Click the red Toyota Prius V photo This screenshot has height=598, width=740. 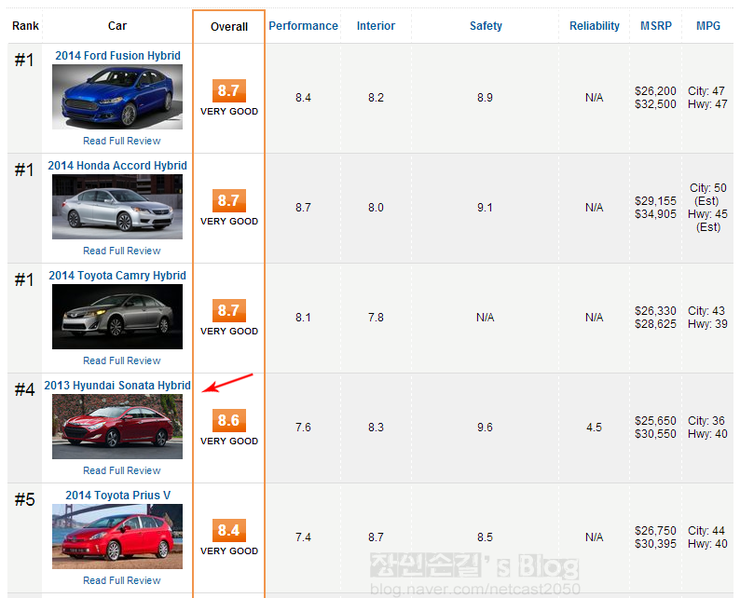coord(118,537)
